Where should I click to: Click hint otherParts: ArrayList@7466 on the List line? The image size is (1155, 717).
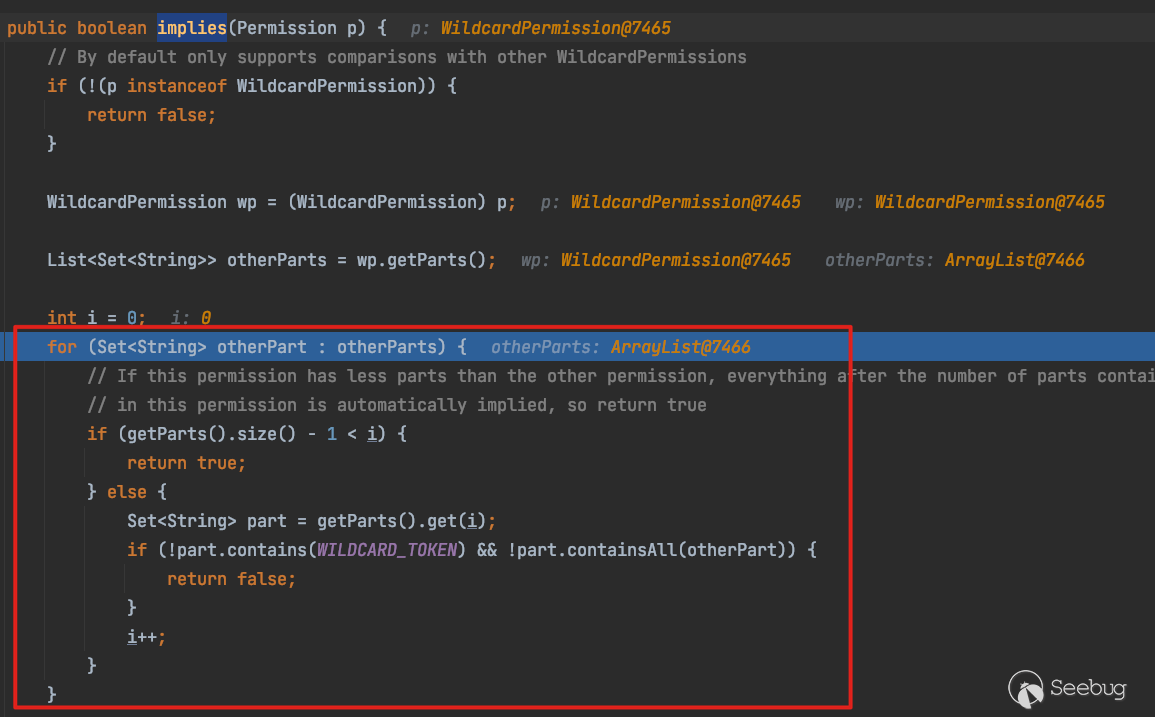[955, 260]
